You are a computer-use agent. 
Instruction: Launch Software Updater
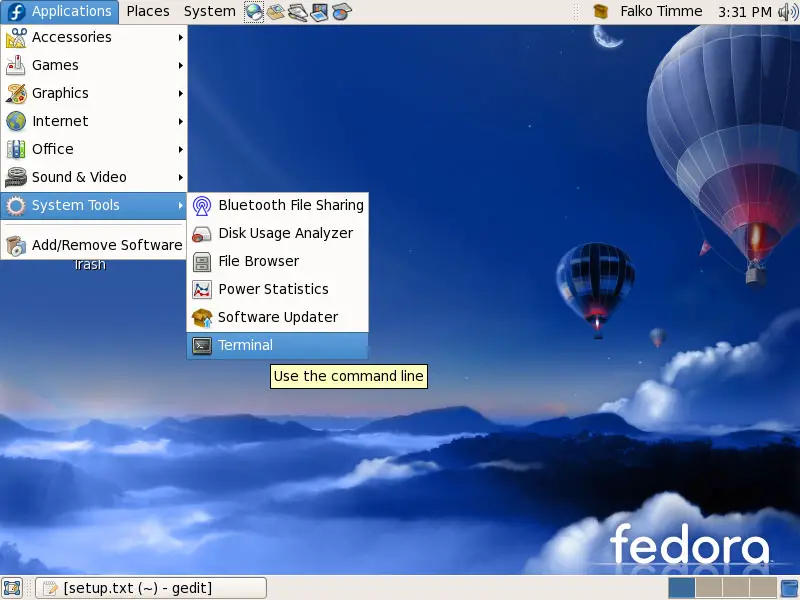pyautogui.click(x=278, y=318)
